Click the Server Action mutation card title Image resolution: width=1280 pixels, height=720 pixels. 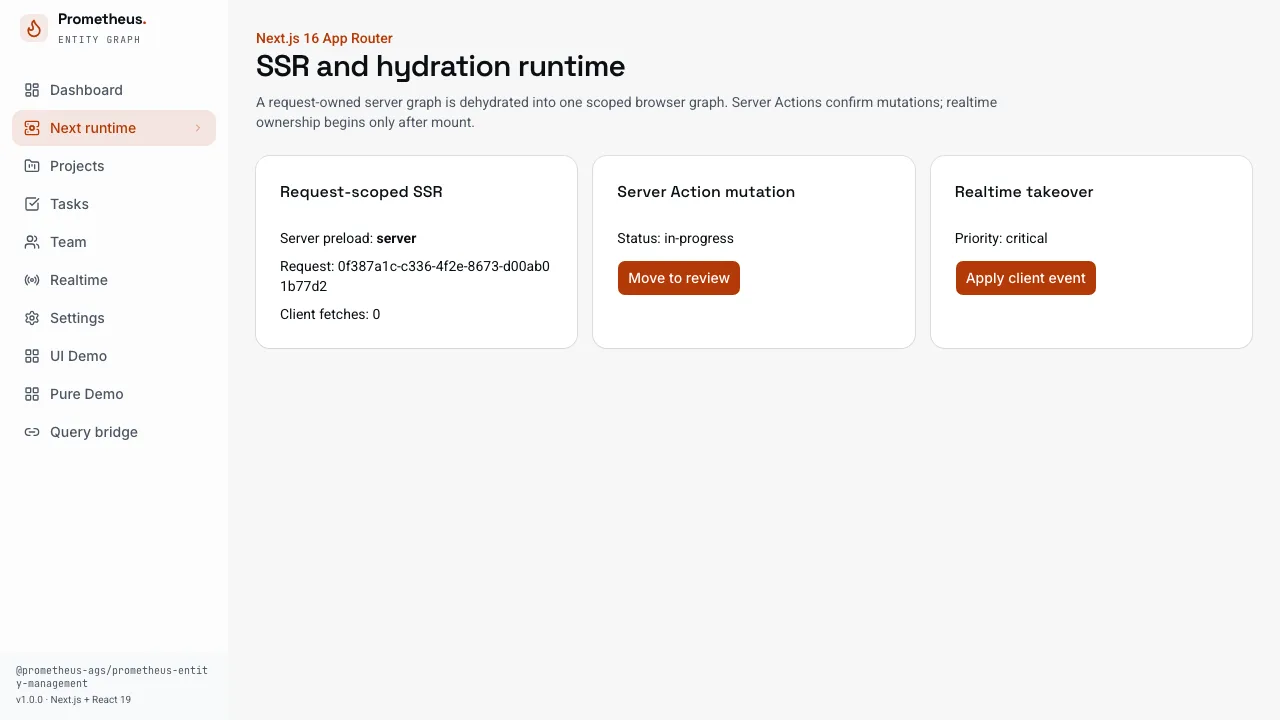tap(706, 192)
